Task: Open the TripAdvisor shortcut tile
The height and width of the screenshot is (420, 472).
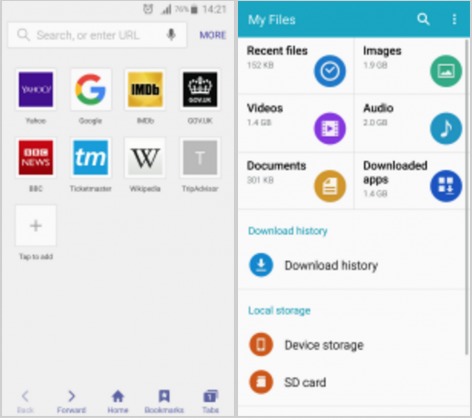Action: click(x=200, y=157)
